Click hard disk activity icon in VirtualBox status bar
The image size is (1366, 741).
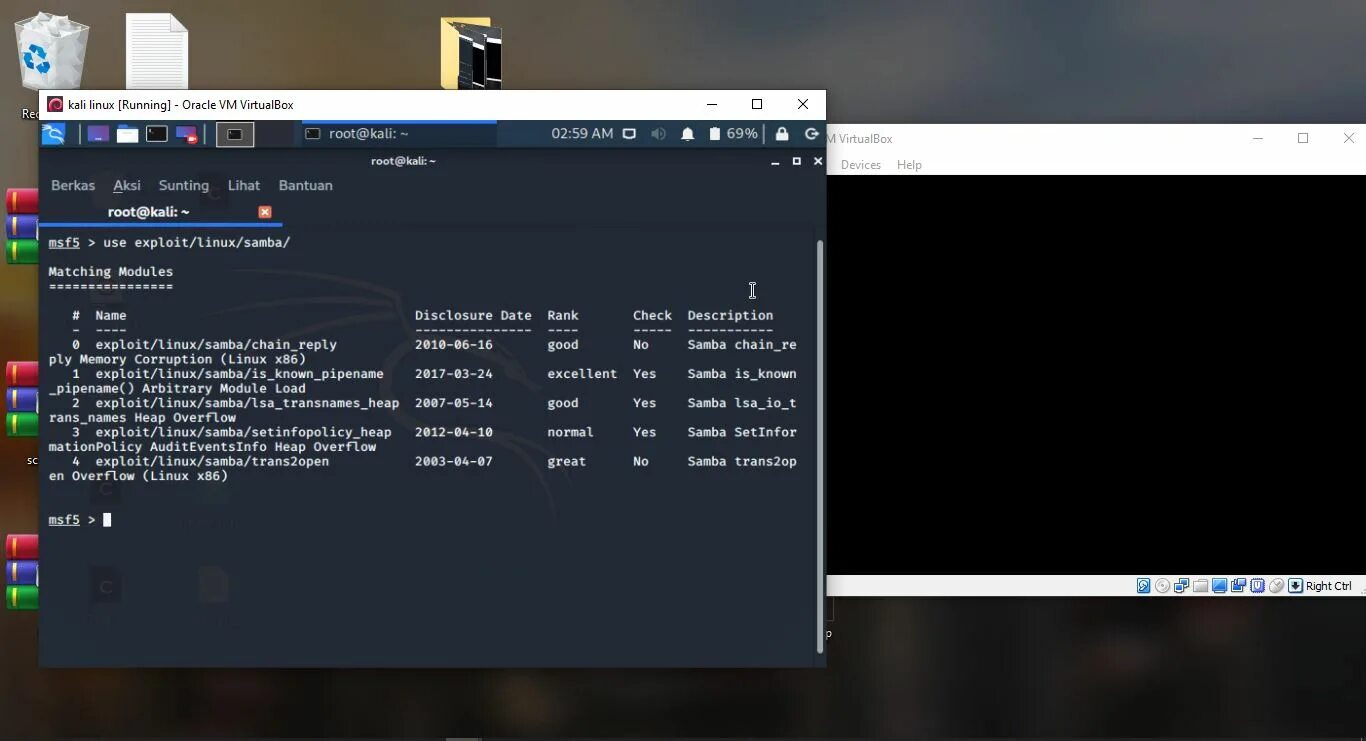coord(1143,586)
